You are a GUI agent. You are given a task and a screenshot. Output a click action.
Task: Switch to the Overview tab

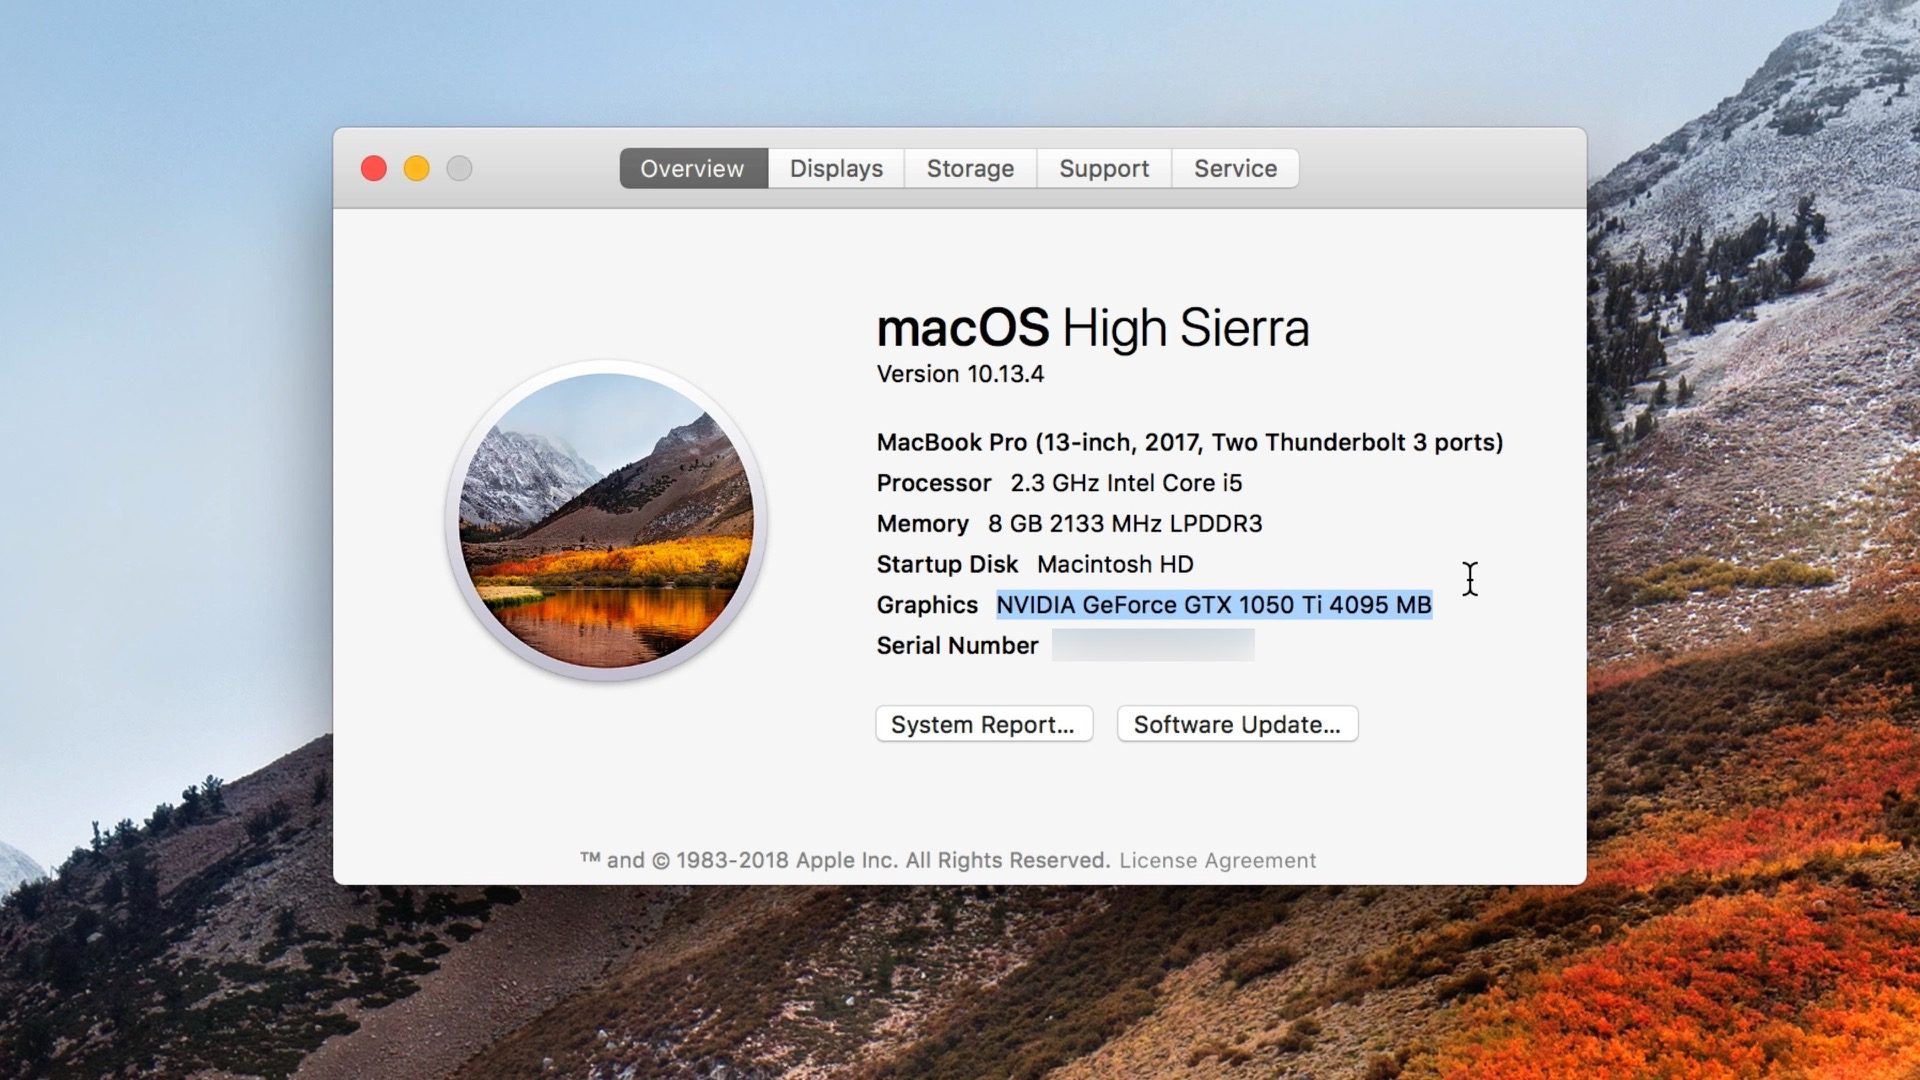[x=692, y=169]
